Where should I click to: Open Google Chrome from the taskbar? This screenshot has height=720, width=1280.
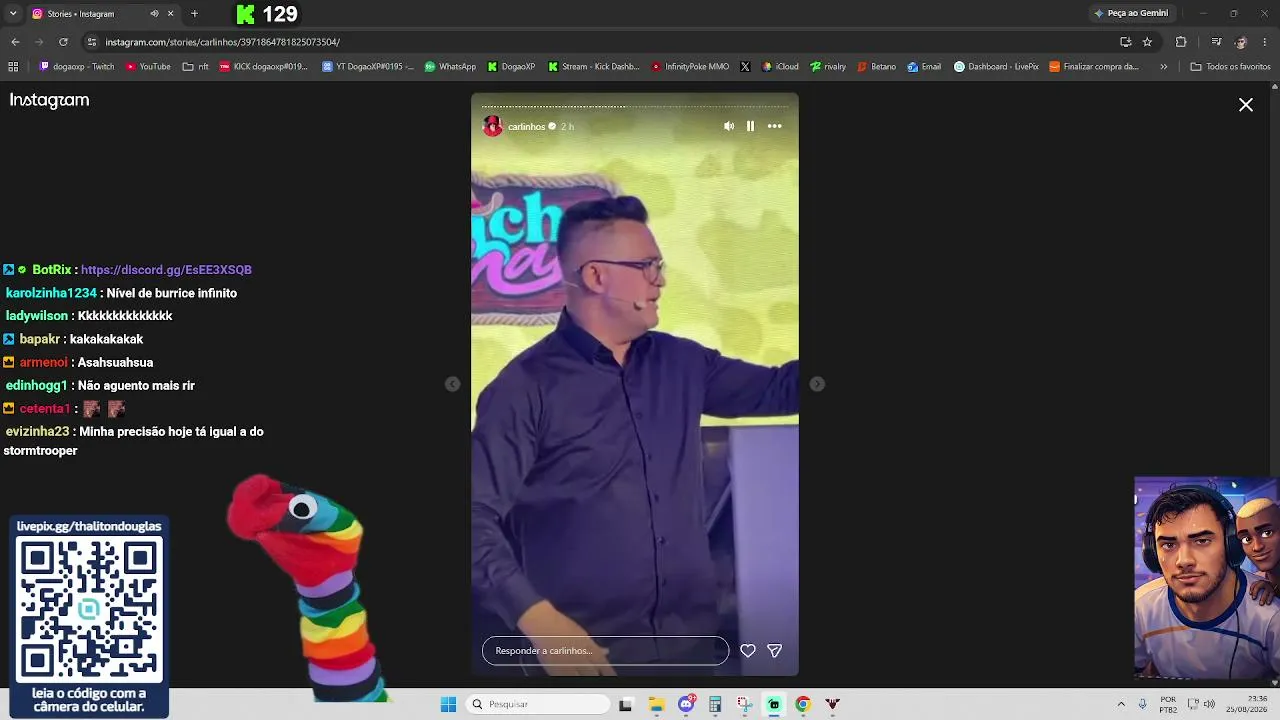coord(802,704)
